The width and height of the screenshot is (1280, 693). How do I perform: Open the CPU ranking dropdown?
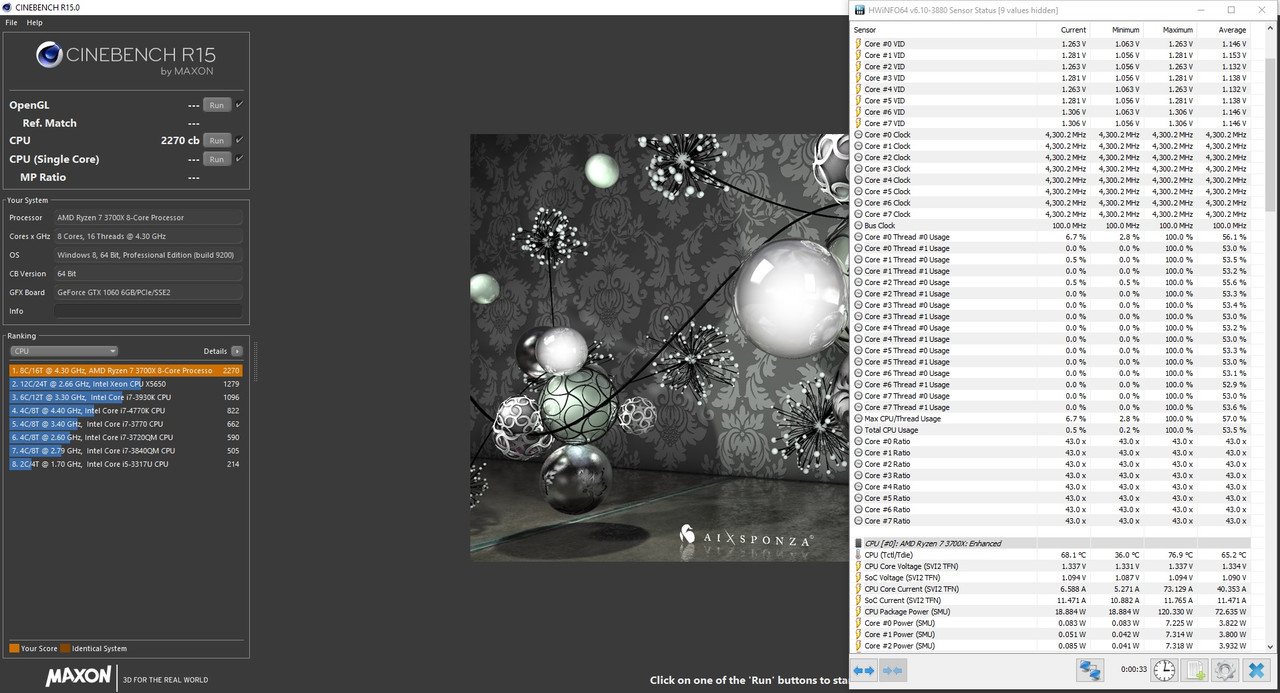[x=64, y=351]
